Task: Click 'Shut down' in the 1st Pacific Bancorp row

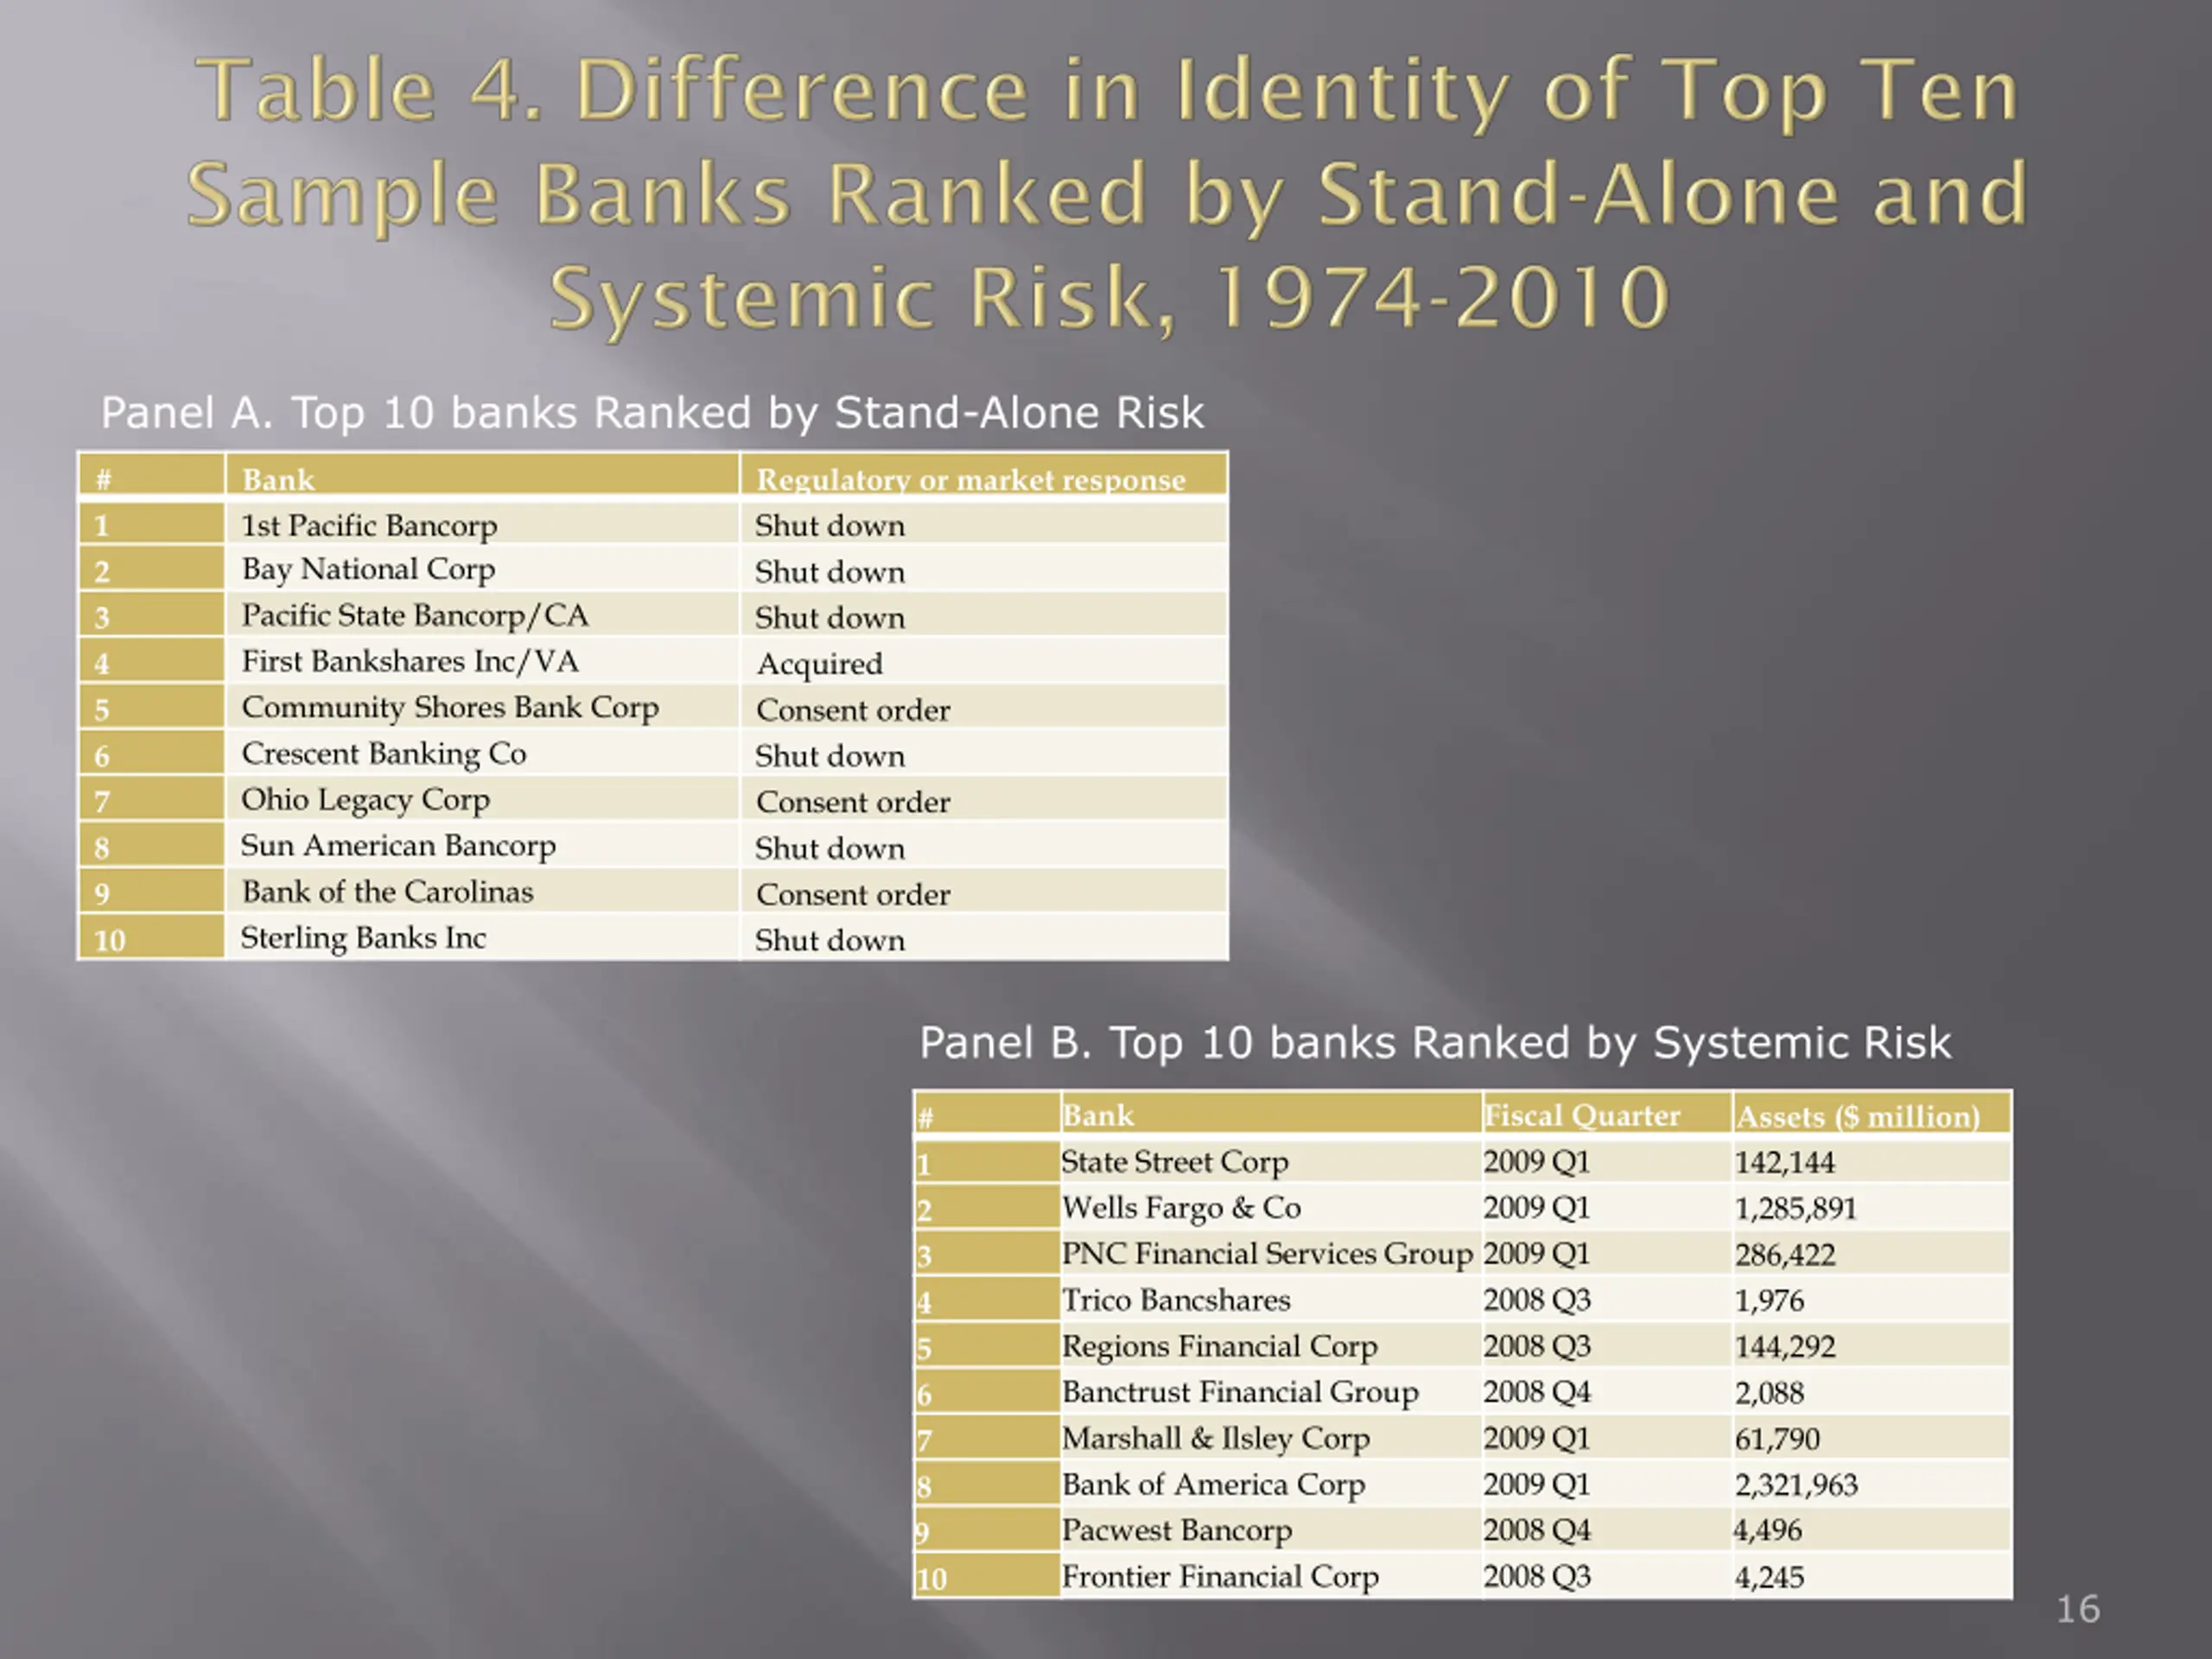Action: pyautogui.click(x=830, y=526)
